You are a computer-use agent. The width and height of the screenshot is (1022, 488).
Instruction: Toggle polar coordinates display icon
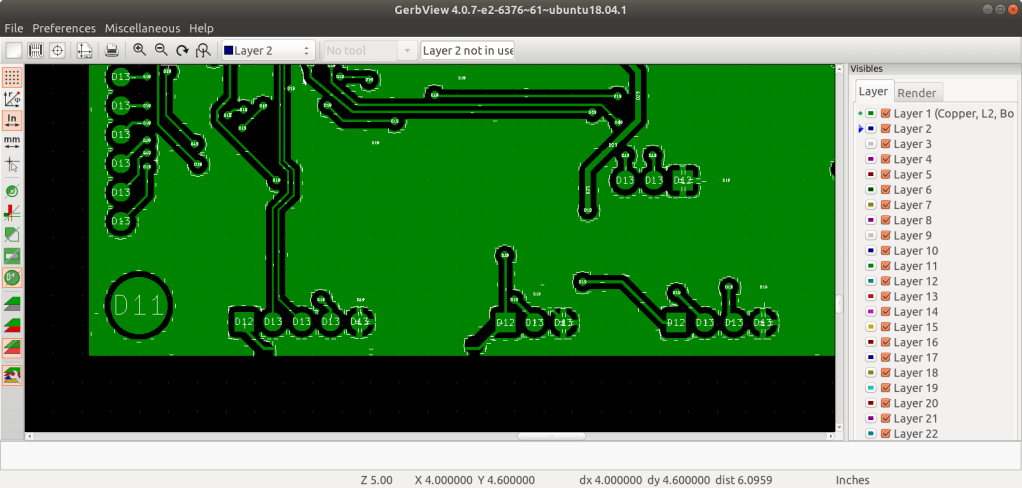[13, 98]
